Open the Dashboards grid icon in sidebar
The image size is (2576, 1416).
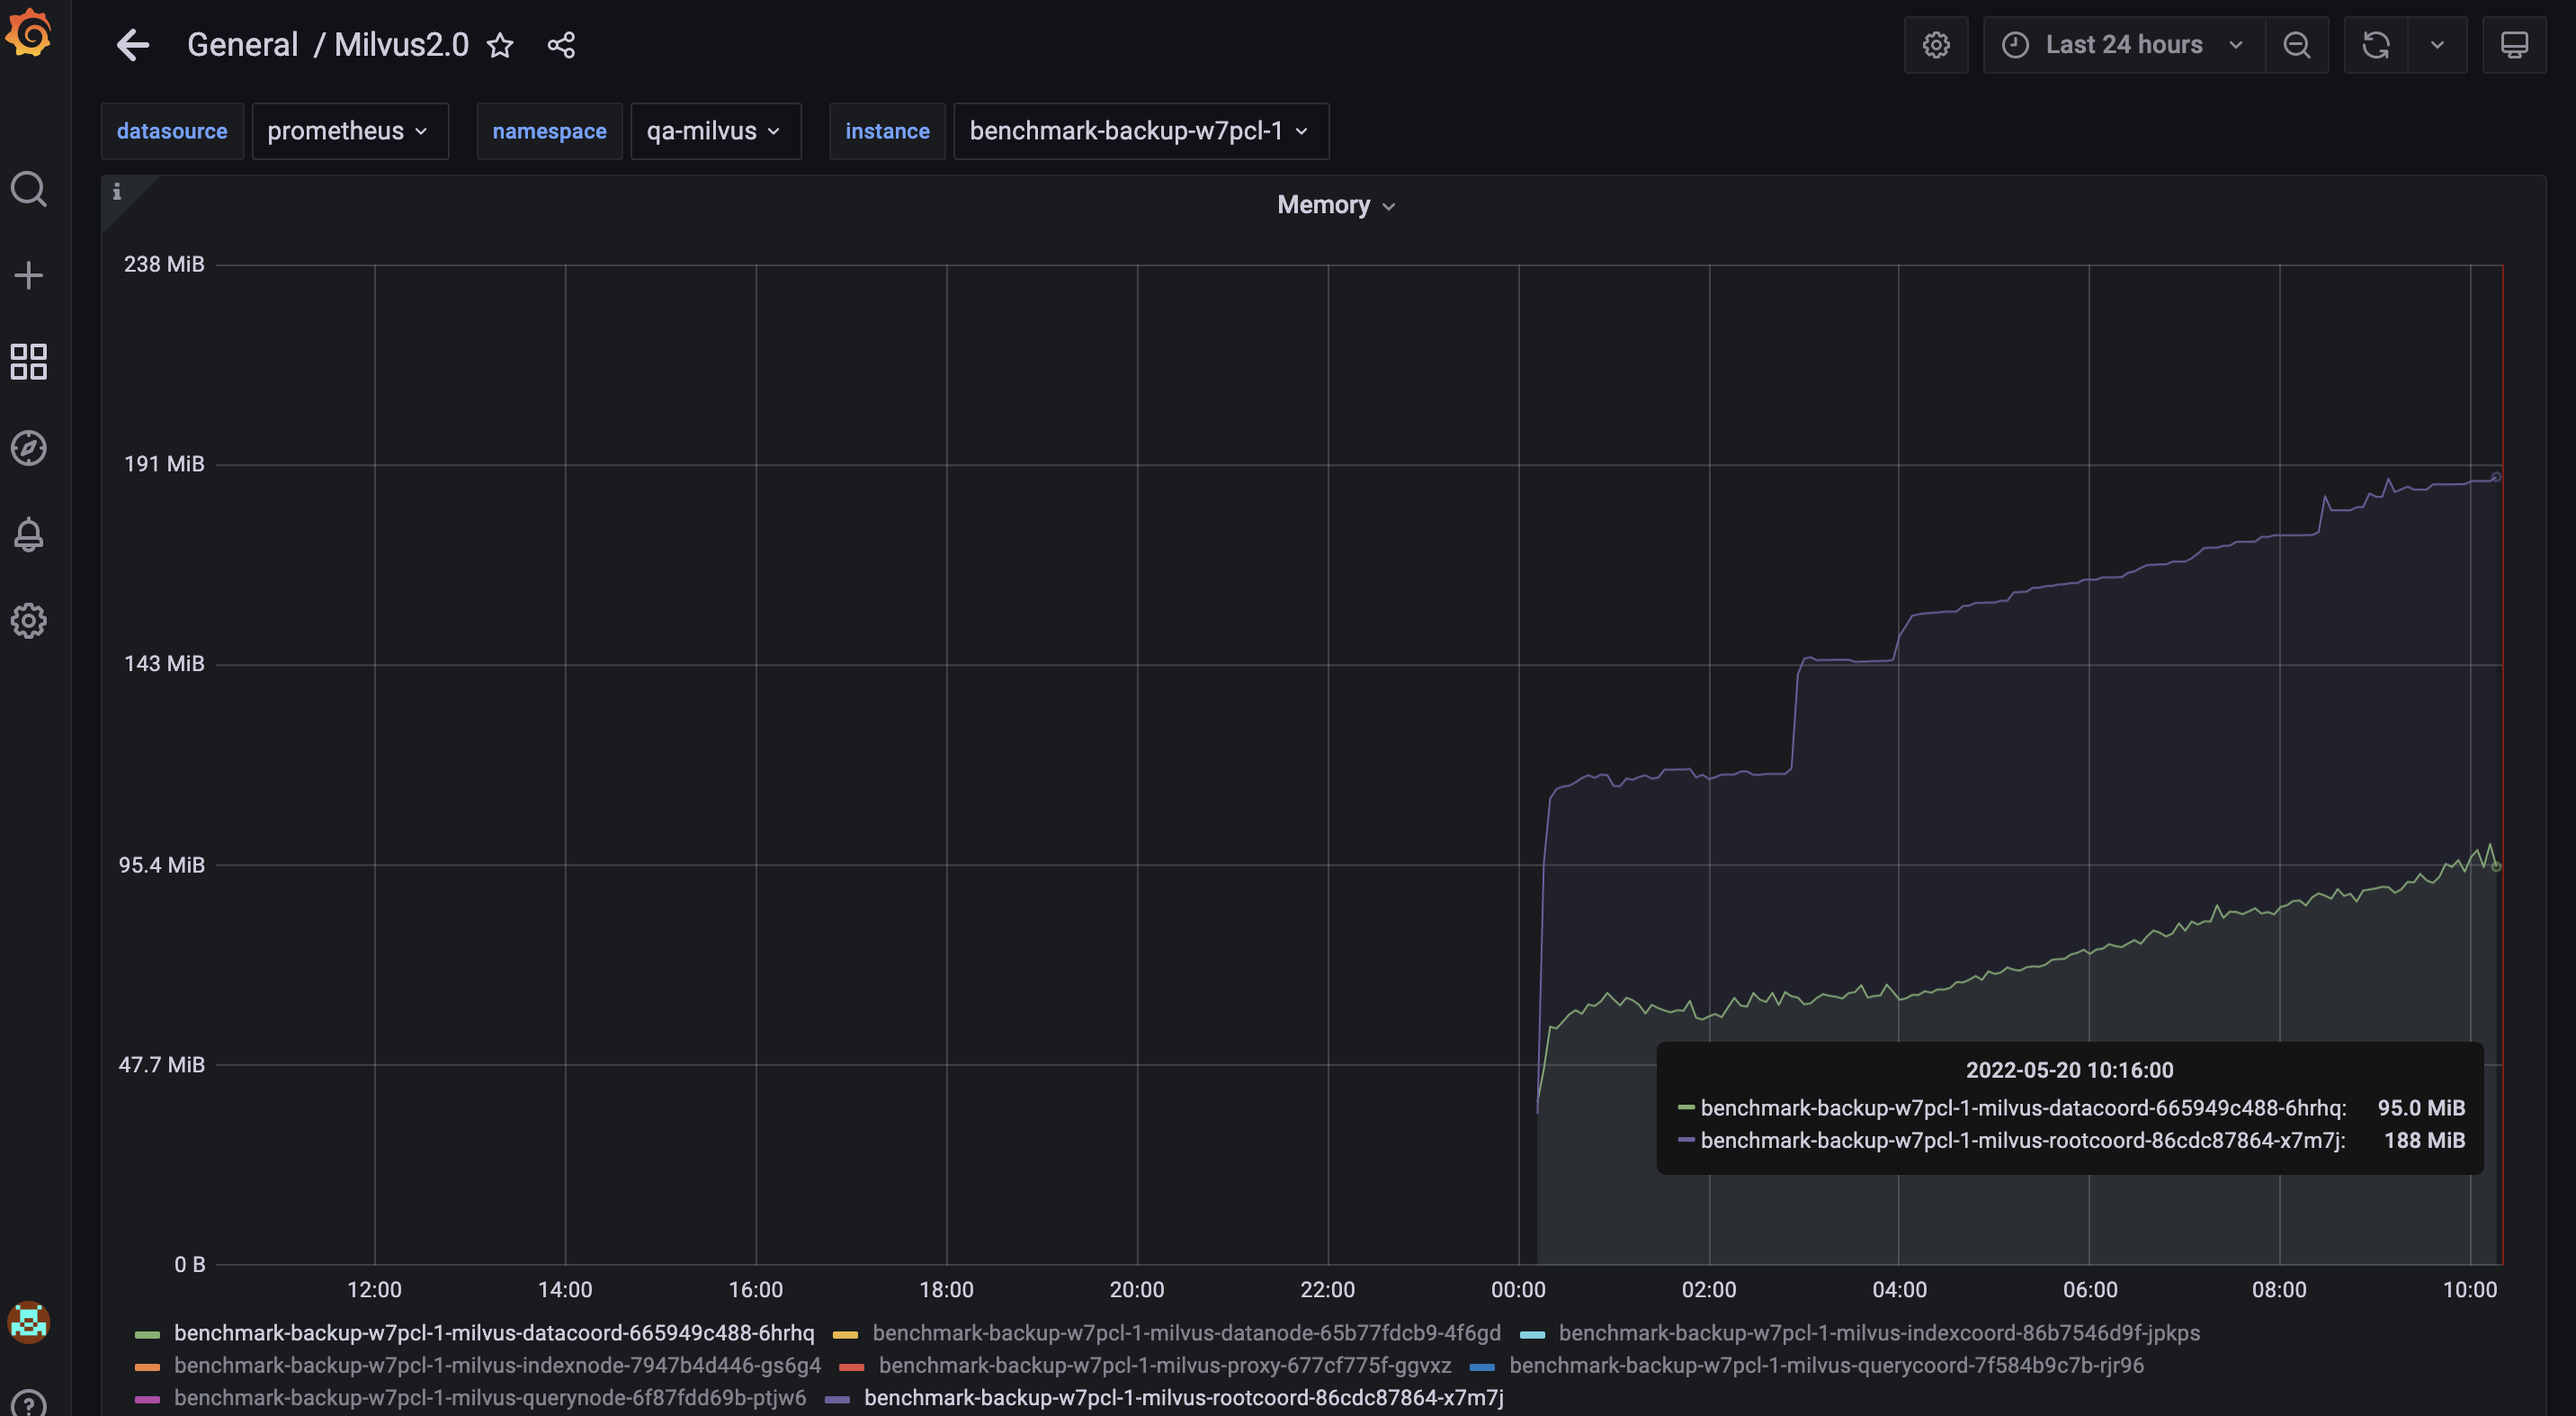[x=28, y=362]
